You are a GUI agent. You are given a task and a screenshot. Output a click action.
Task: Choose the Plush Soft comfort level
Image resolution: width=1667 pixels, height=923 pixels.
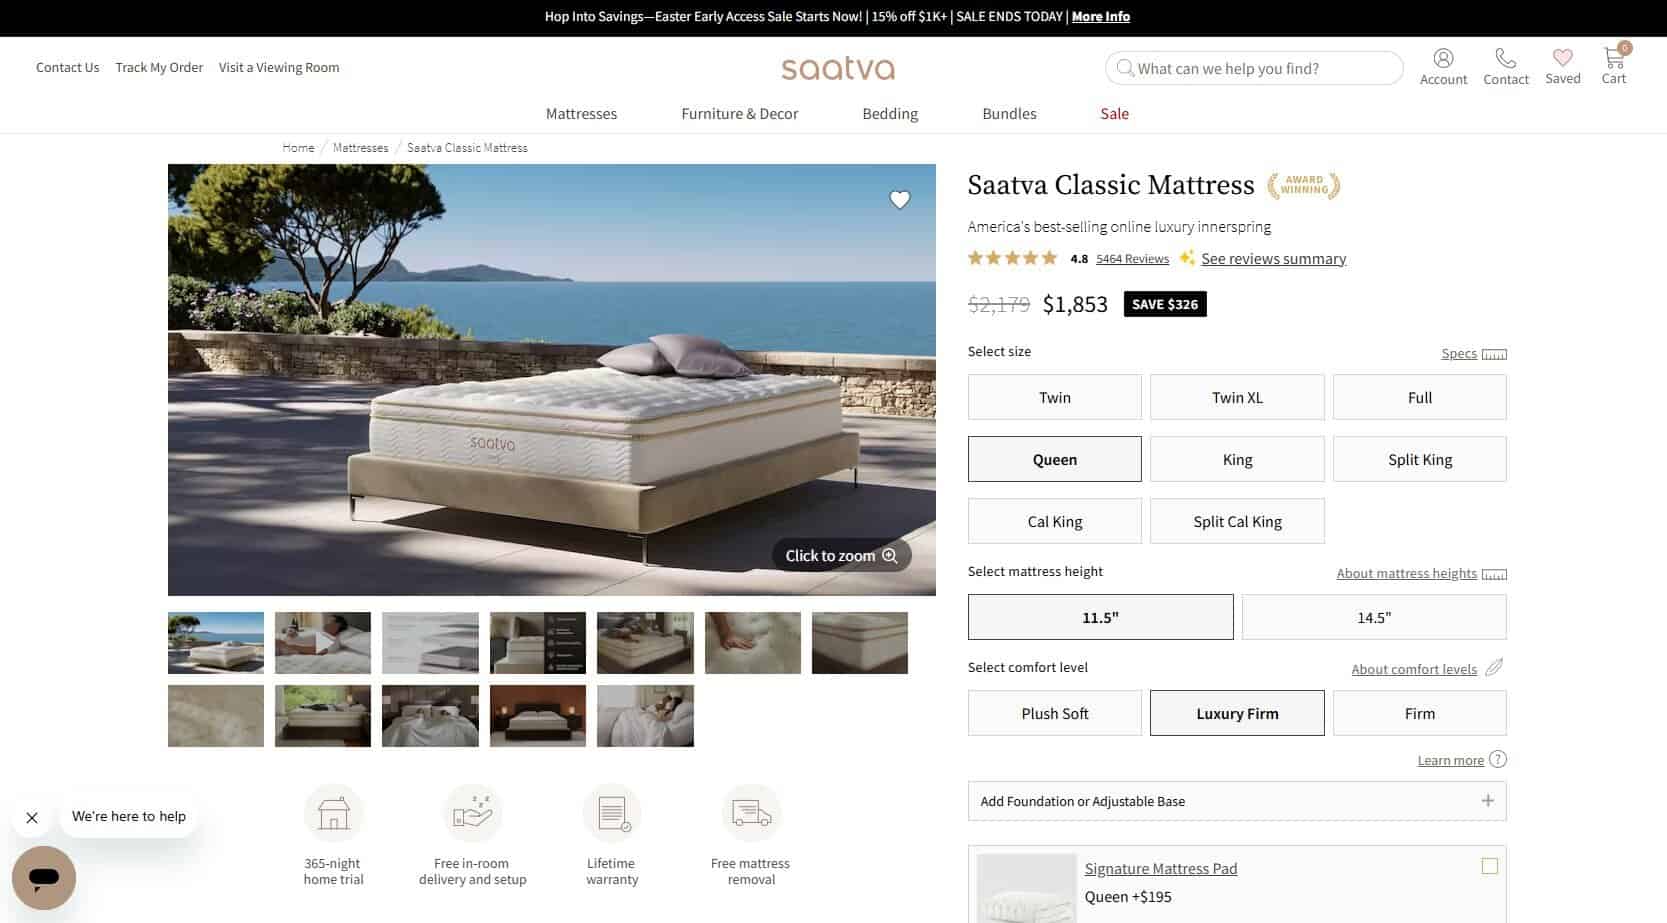(1055, 713)
